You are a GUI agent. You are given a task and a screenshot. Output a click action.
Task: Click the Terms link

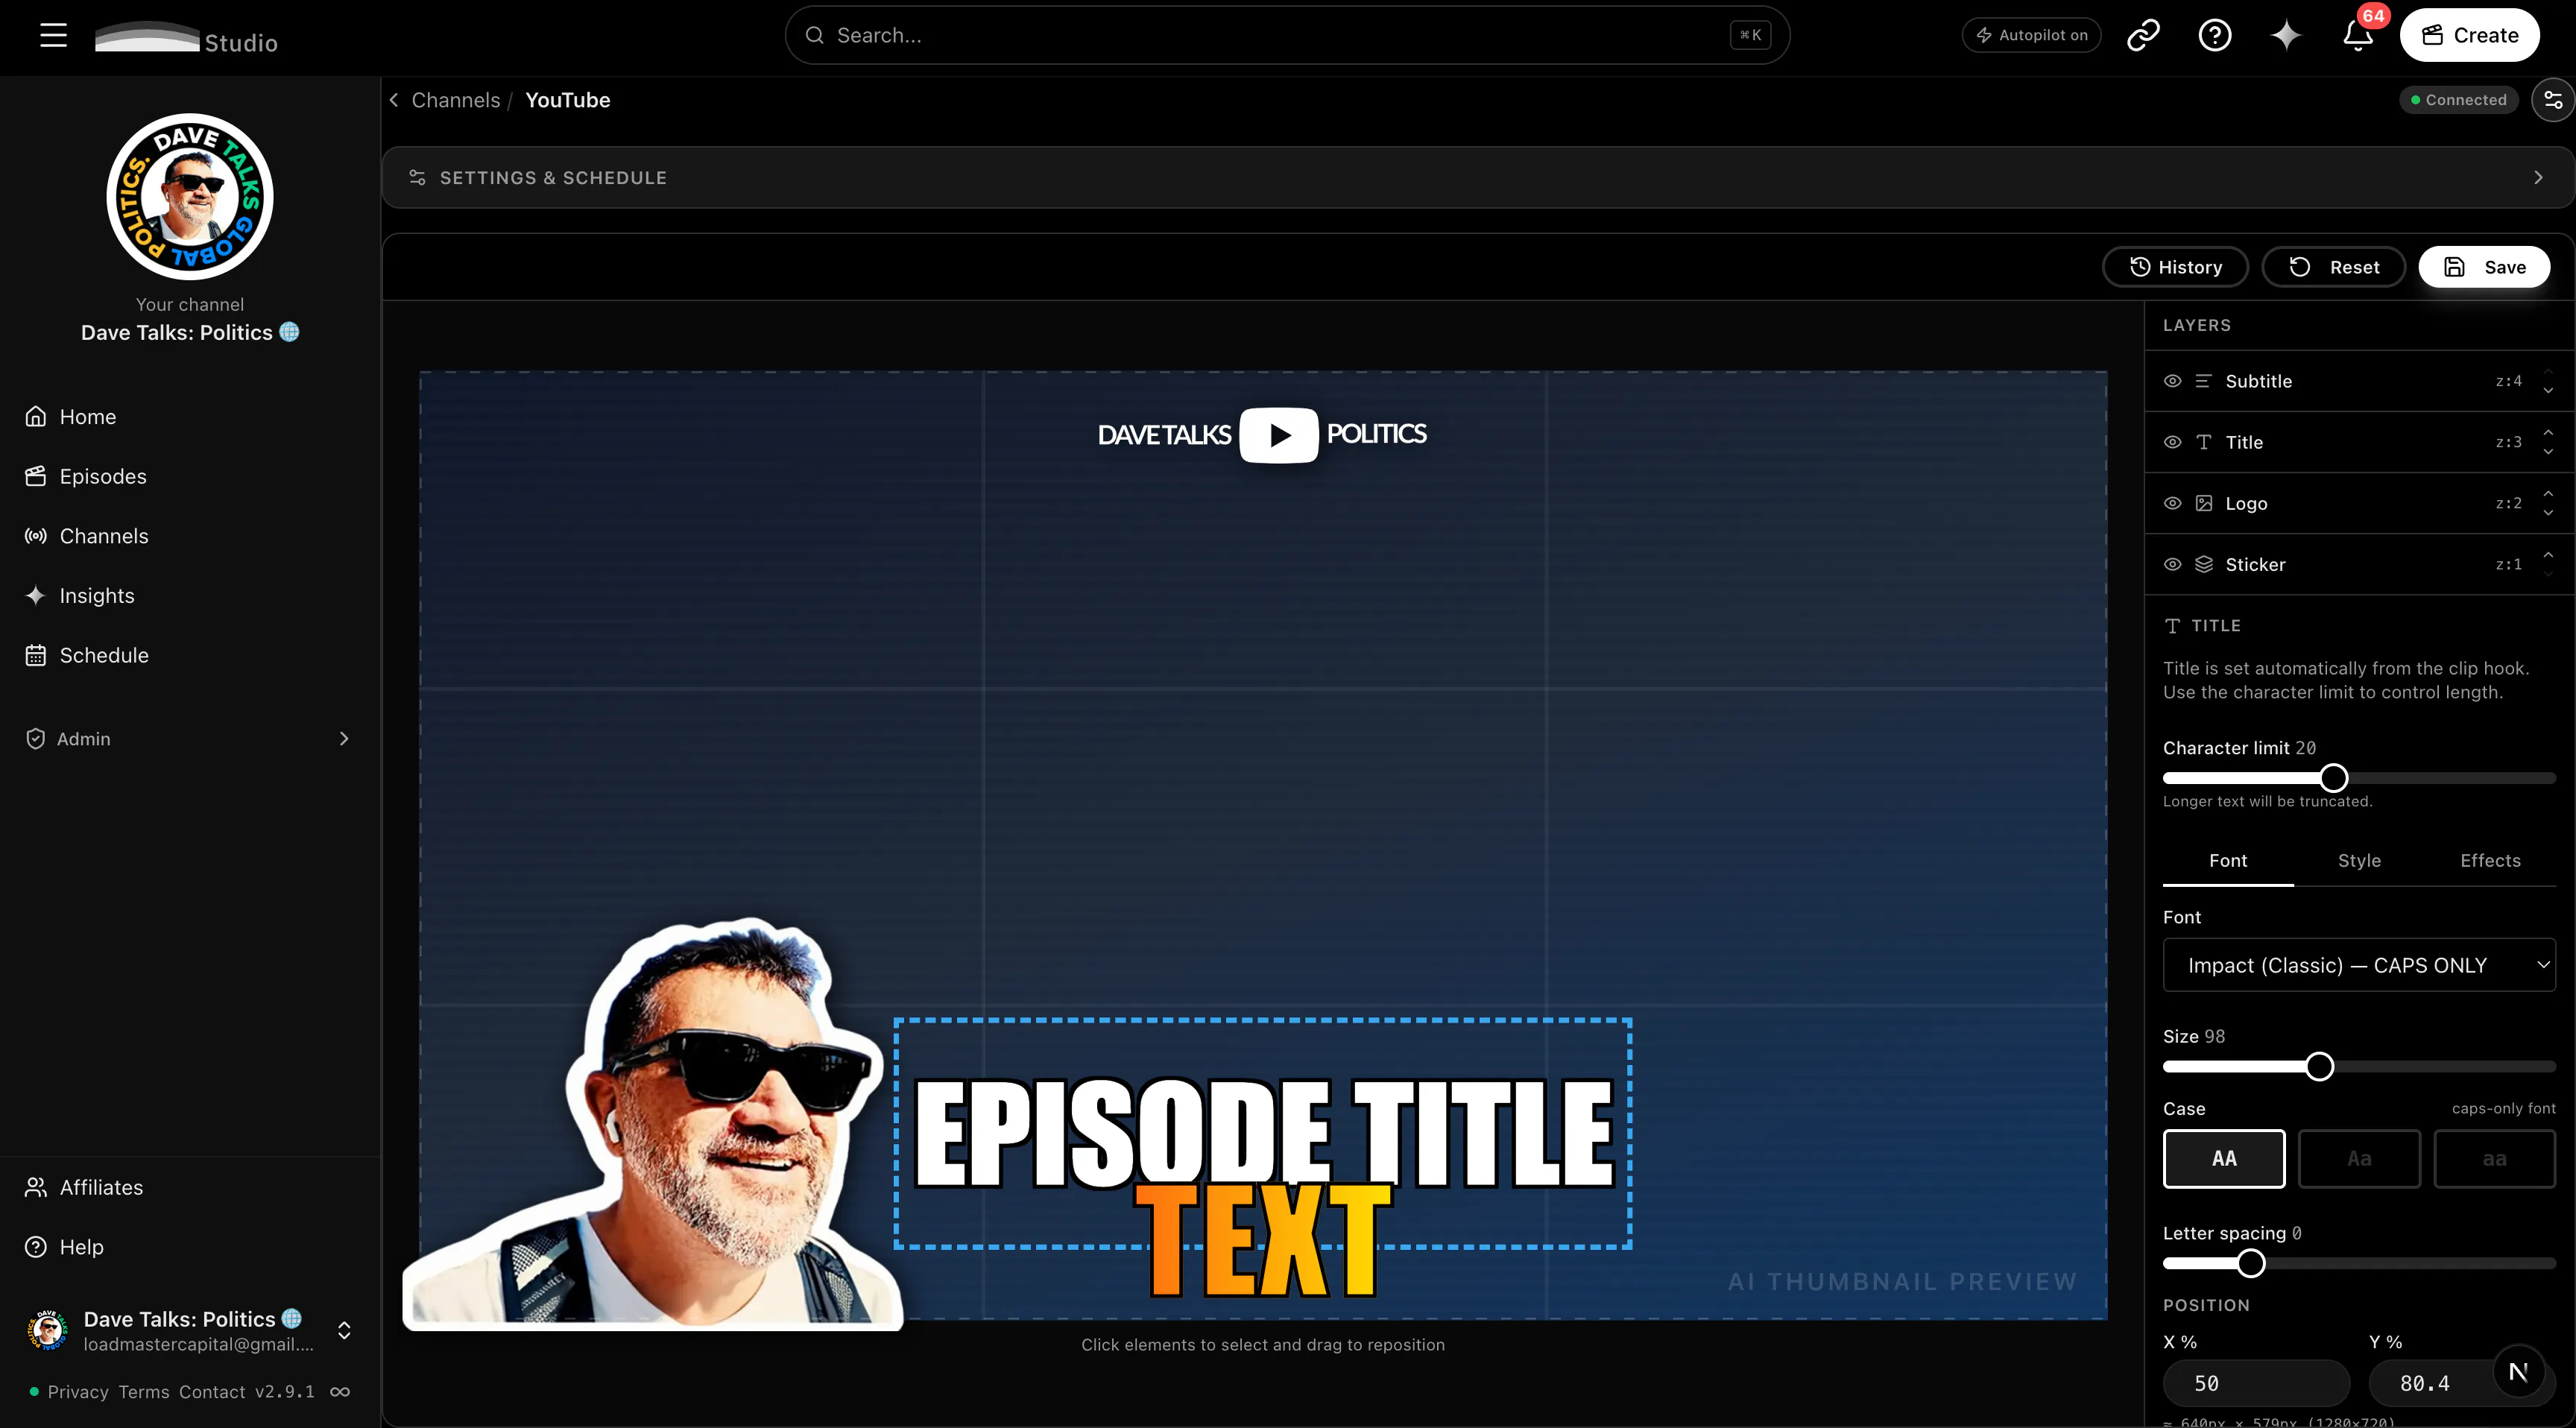click(143, 1392)
